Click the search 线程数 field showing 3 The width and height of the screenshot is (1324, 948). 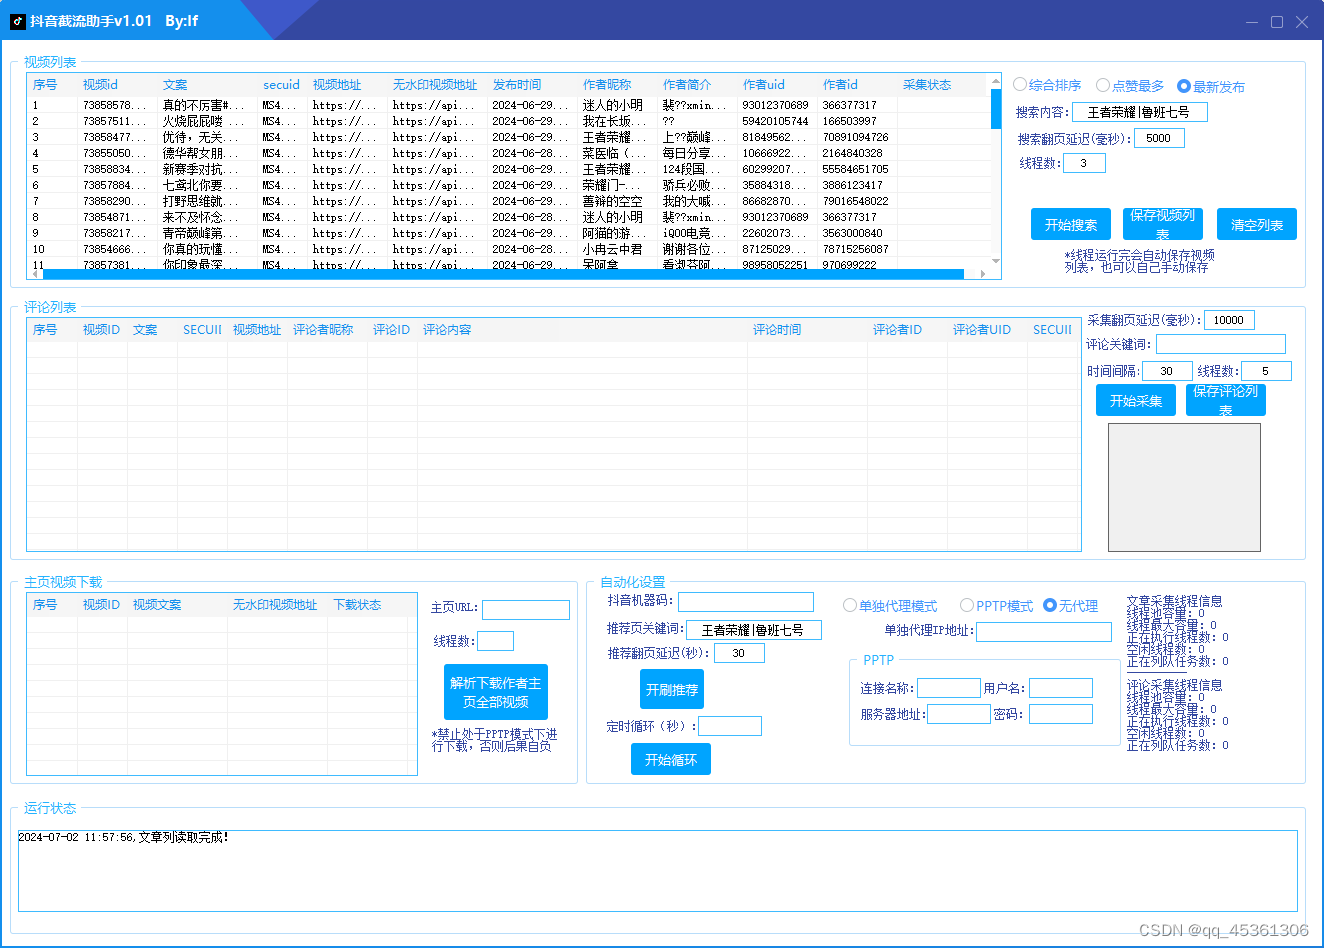pyautogui.click(x=1084, y=163)
